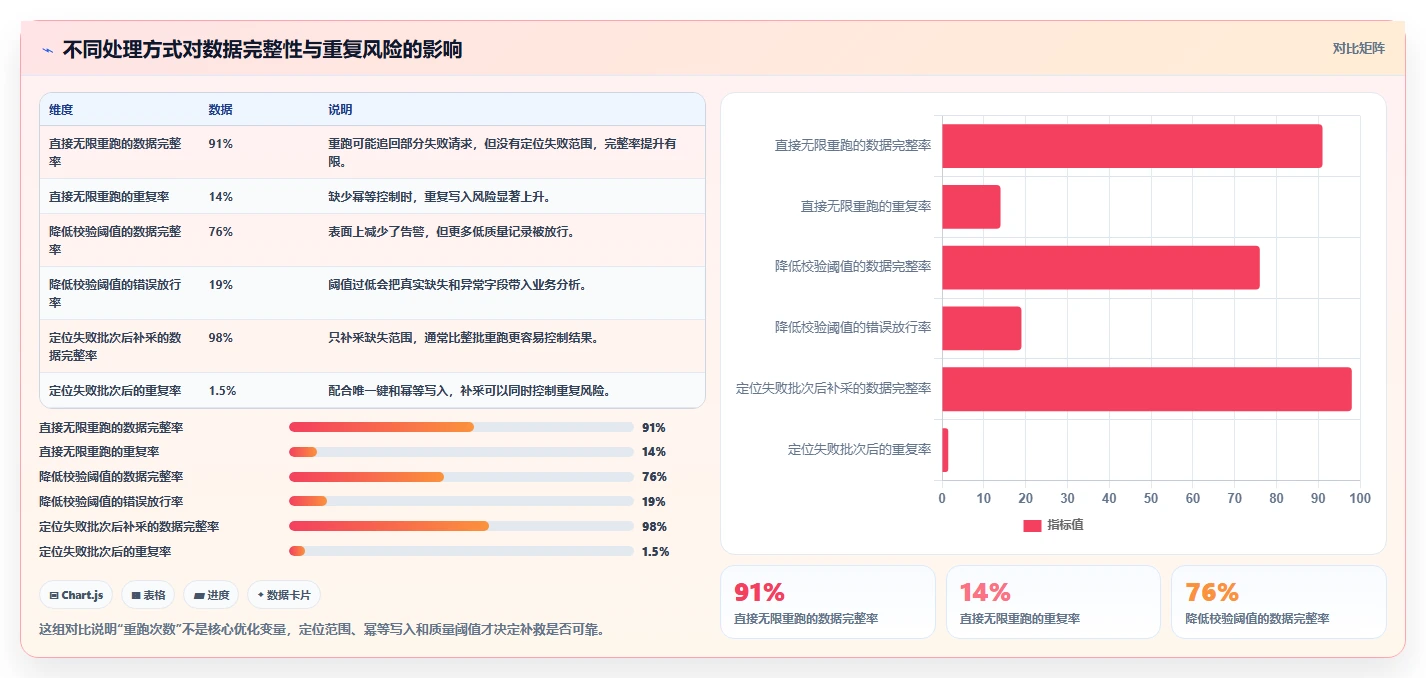The width and height of the screenshot is (1426, 678).
Task: Click description '阈值过低会把真实缺失和异常字段带入业务分析。'
Action: (457, 285)
